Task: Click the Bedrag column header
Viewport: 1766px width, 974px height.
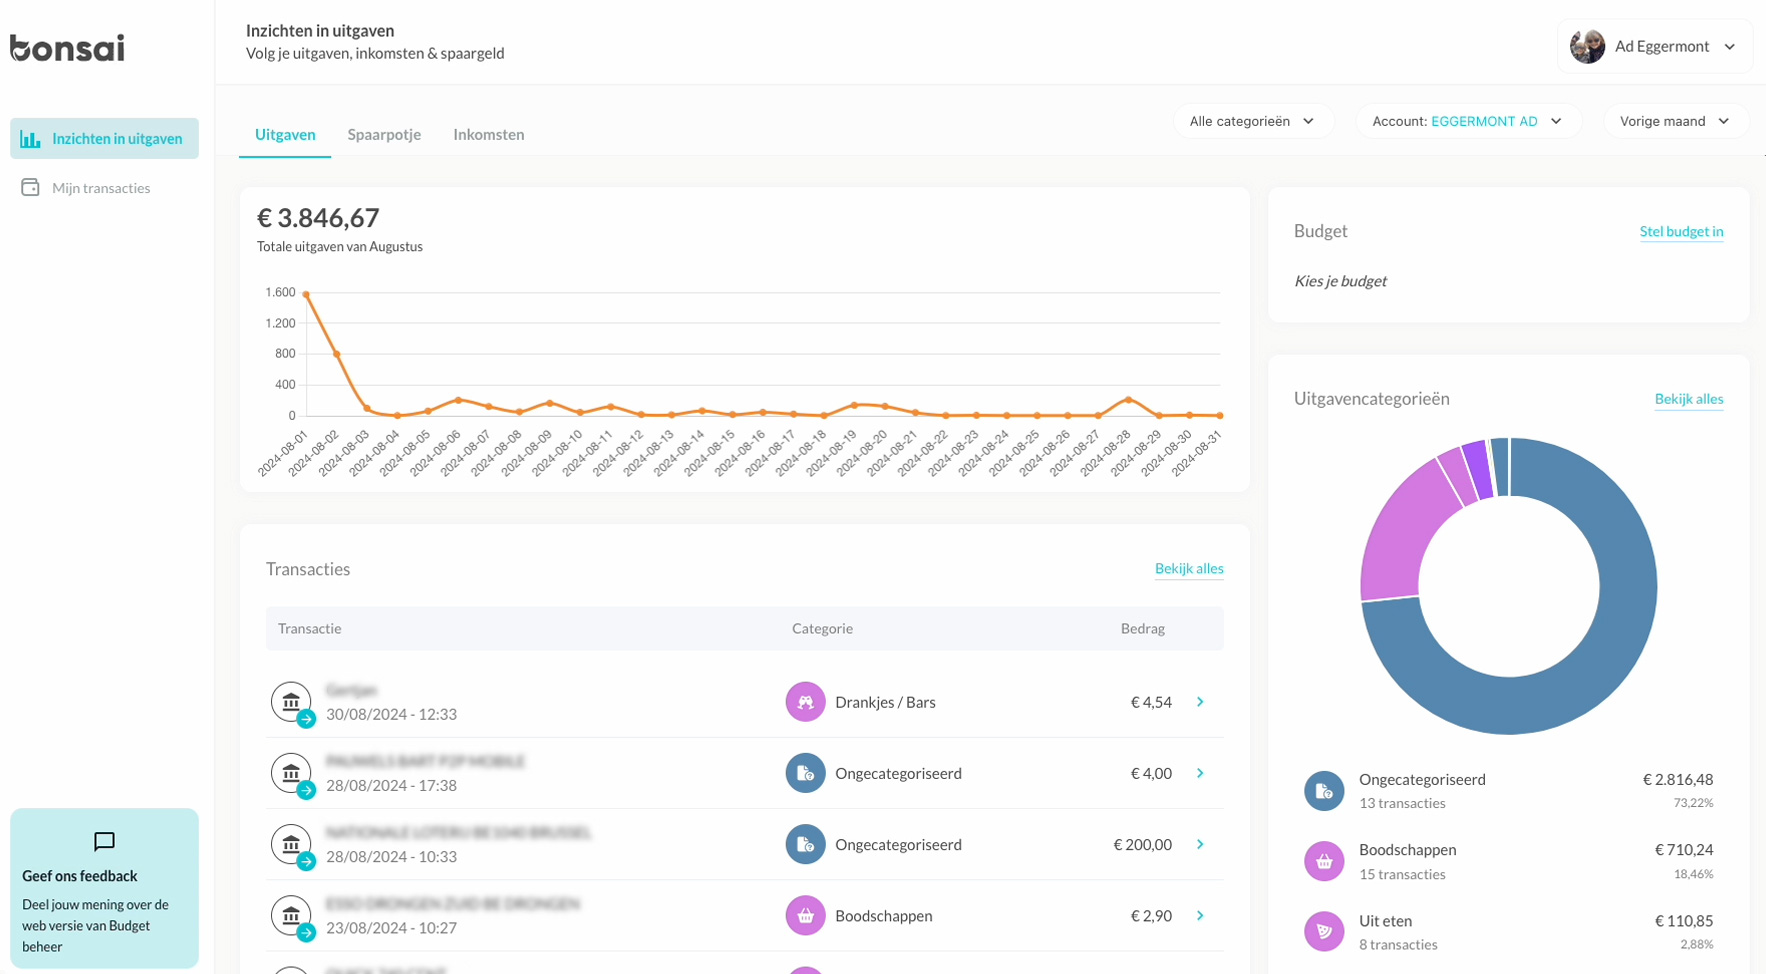Action: (1142, 628)
